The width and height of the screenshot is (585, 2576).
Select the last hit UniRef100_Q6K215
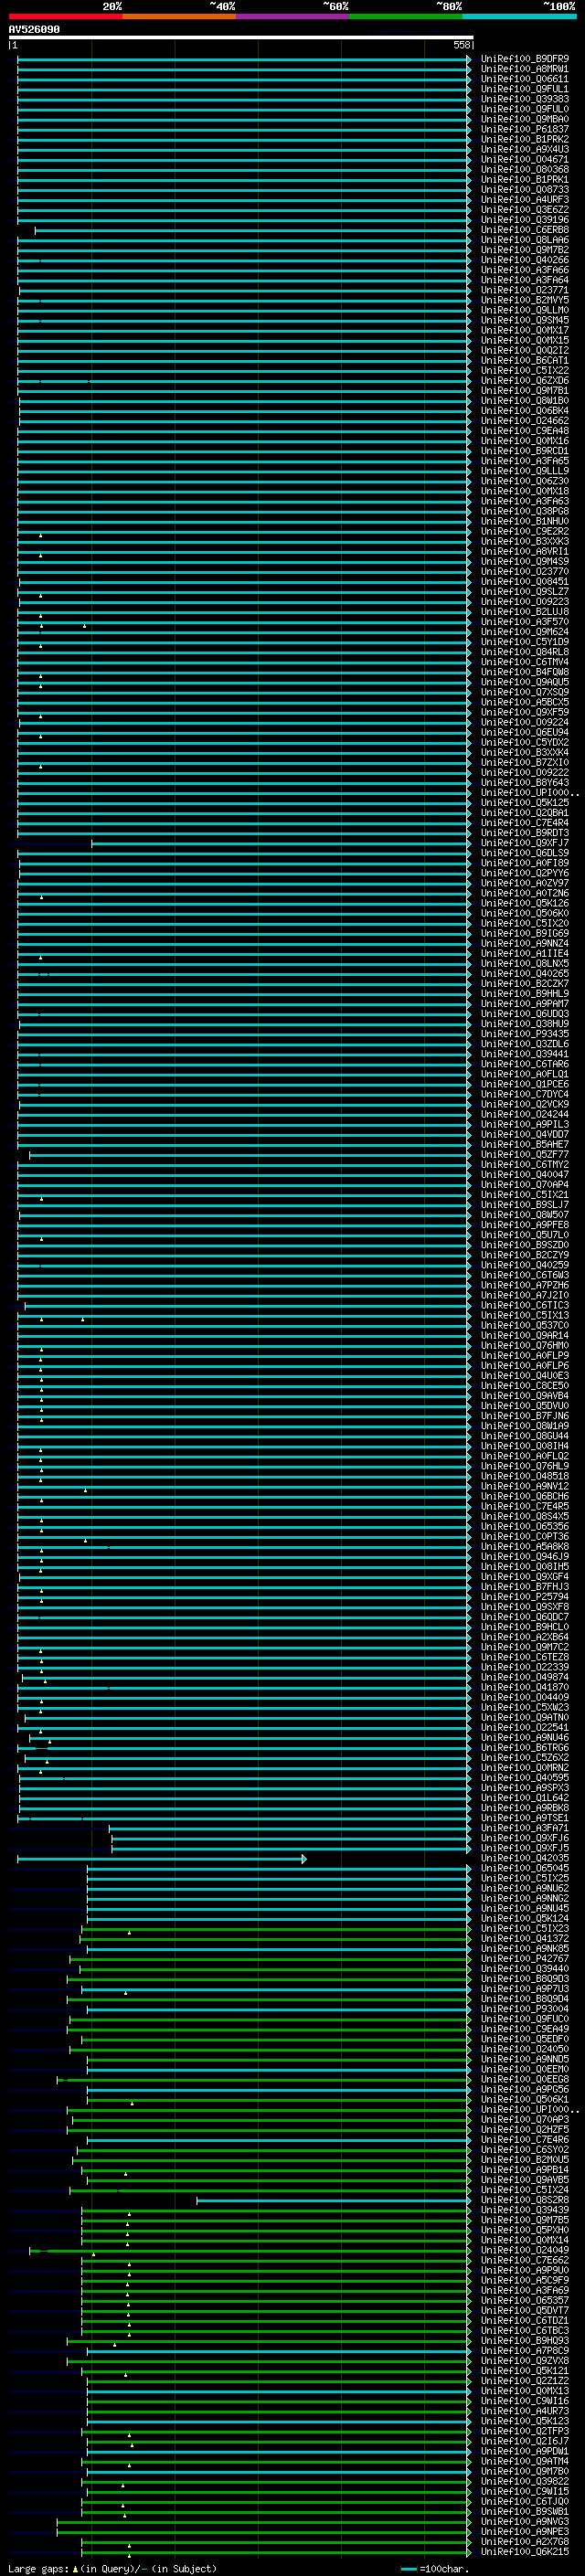coord(525,2552)
